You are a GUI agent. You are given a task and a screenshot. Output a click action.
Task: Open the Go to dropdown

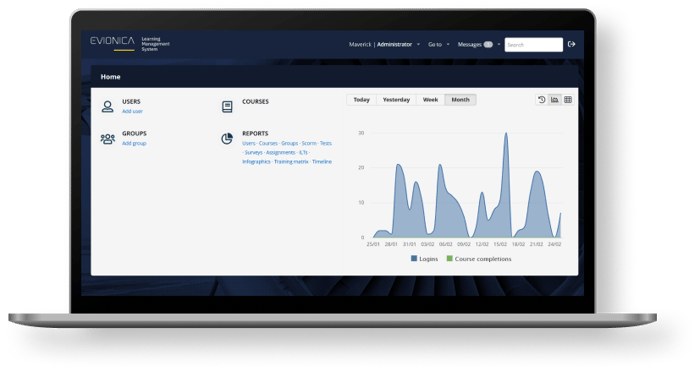coord(438,44)
